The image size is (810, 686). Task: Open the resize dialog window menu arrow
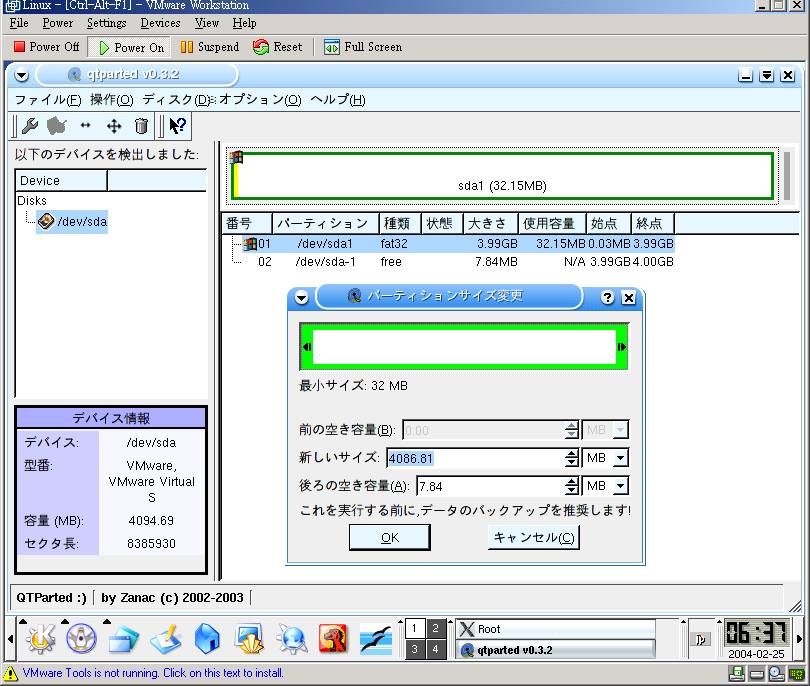(301, 298)
